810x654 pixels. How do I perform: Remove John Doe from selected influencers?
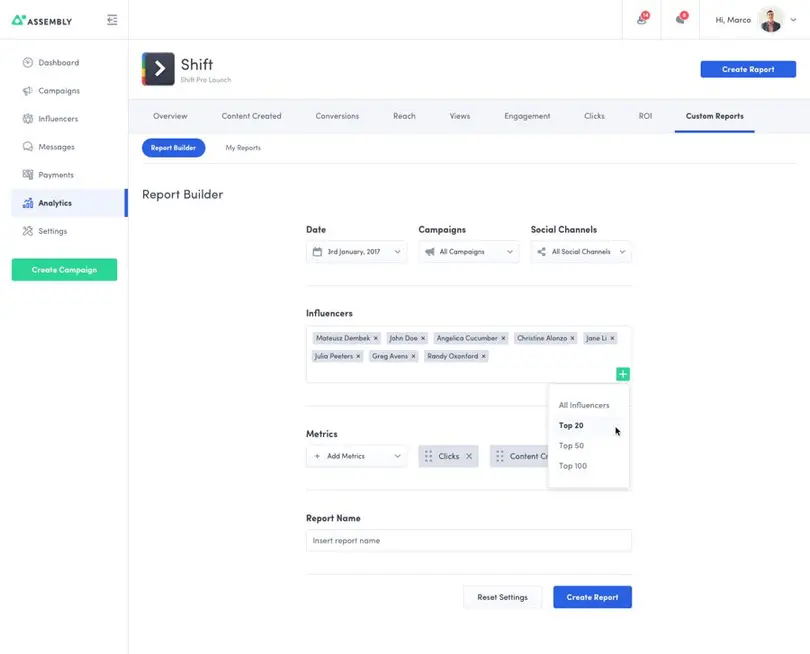[x=421, y=338]
